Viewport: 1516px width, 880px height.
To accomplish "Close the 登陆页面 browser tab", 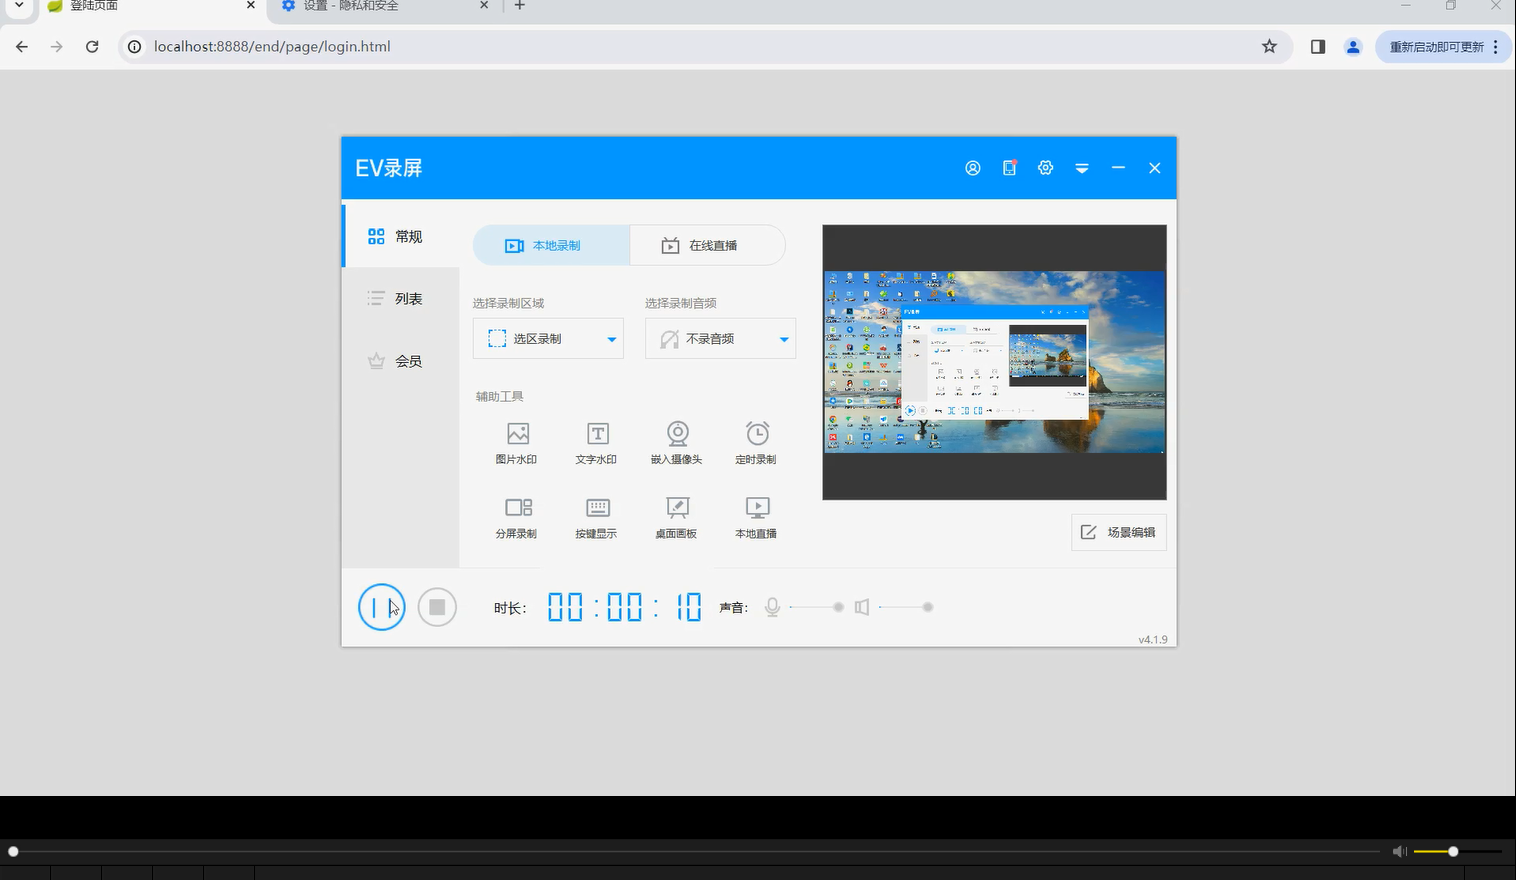I will tap(251, 5).
